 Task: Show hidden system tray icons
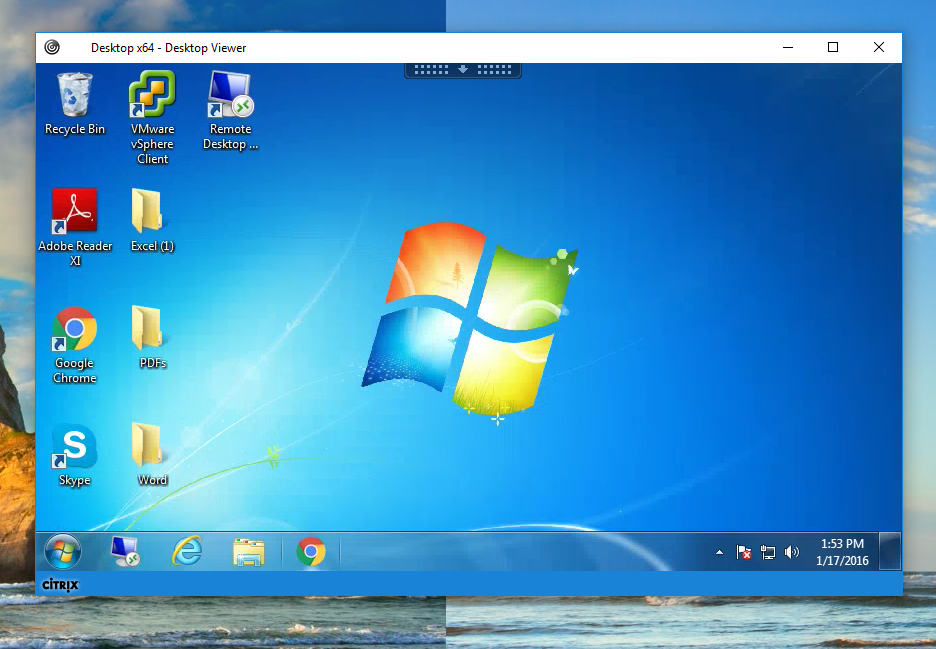click(x=719, y=552)
